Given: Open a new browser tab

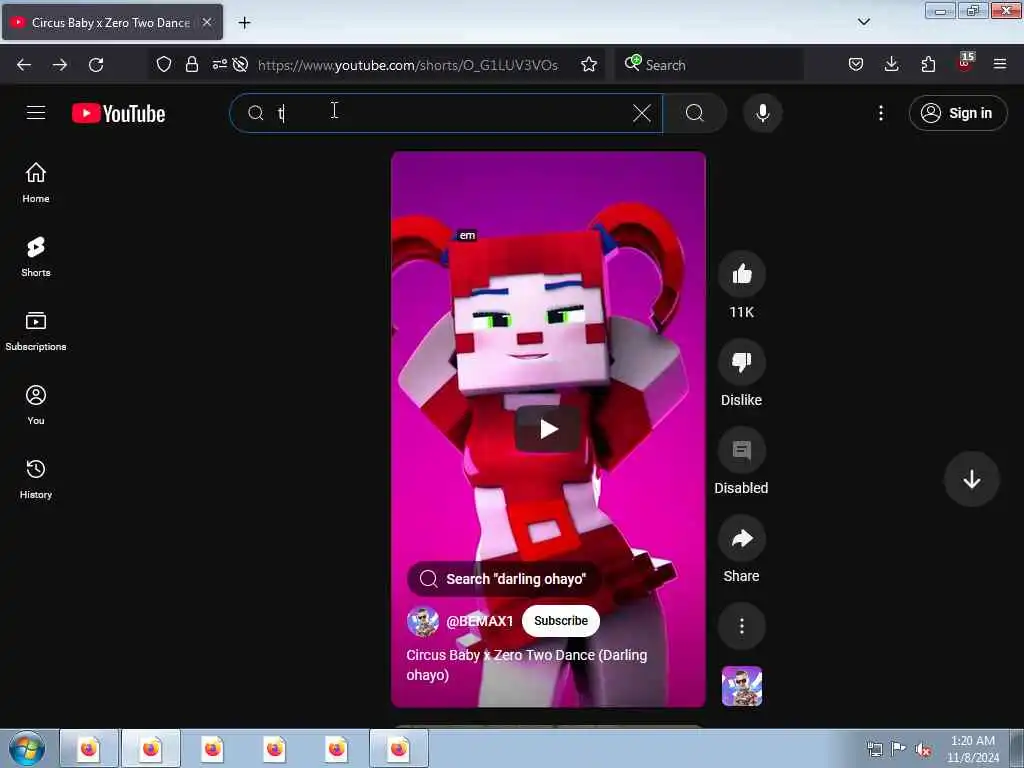Looking at the screenshot, I should pos(244,23).
